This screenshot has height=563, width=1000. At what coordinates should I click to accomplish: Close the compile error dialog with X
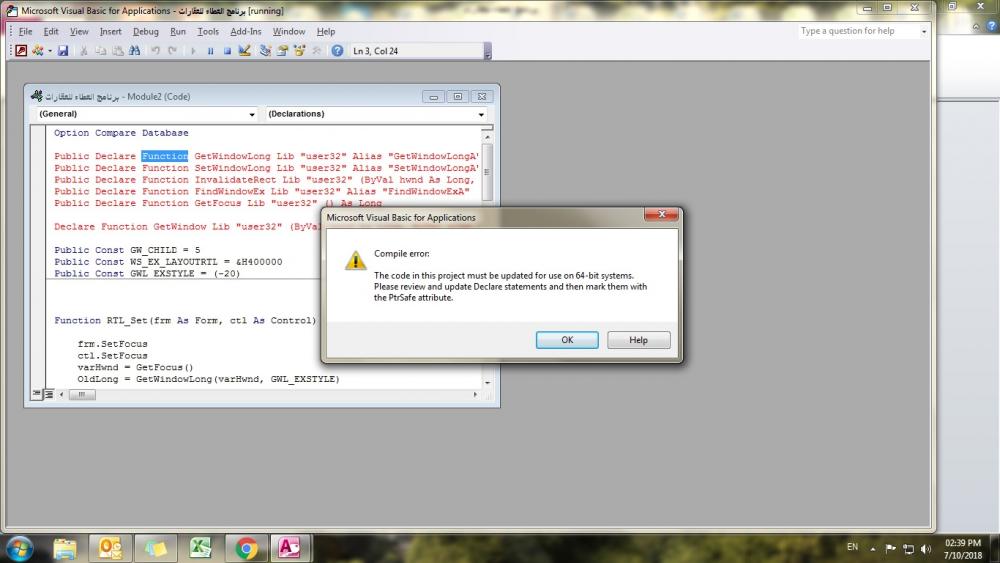coord(661,214)
